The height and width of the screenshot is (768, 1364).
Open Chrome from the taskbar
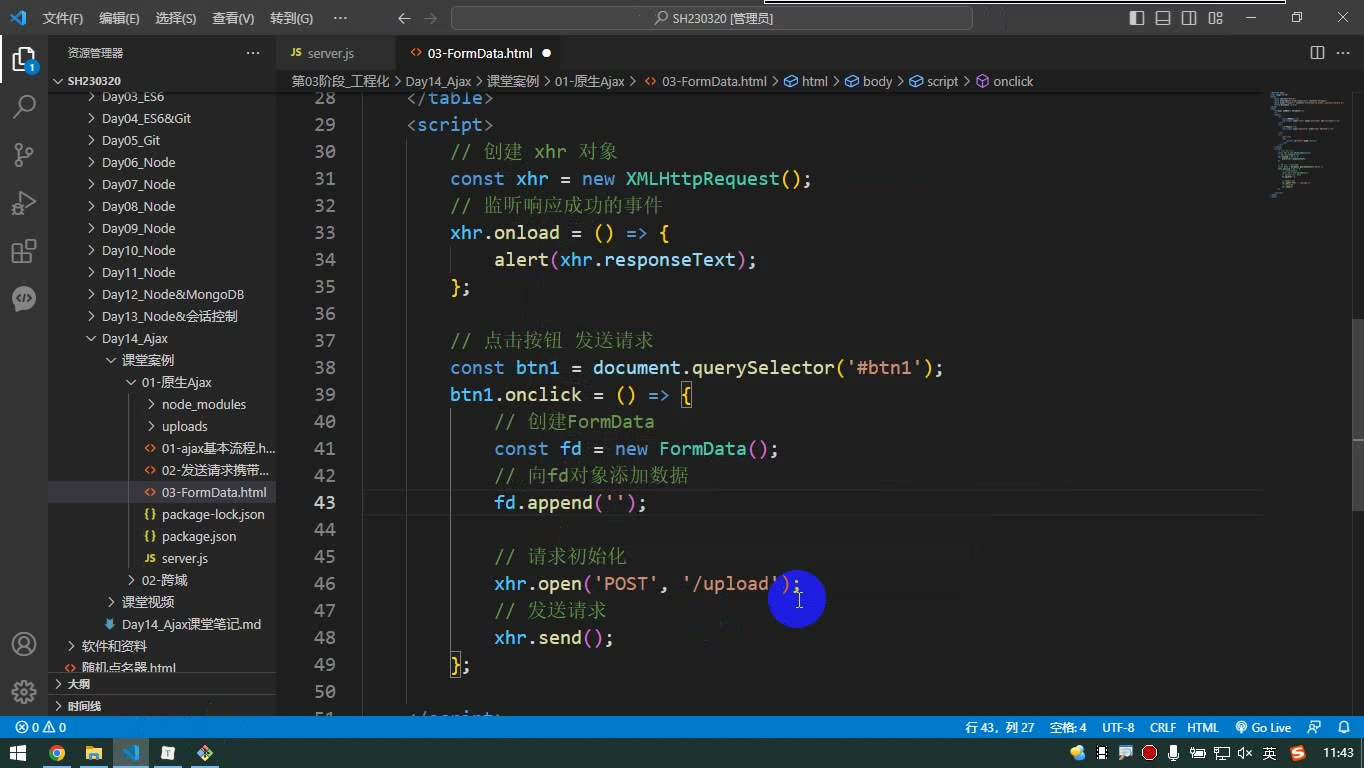coord(57,753)
